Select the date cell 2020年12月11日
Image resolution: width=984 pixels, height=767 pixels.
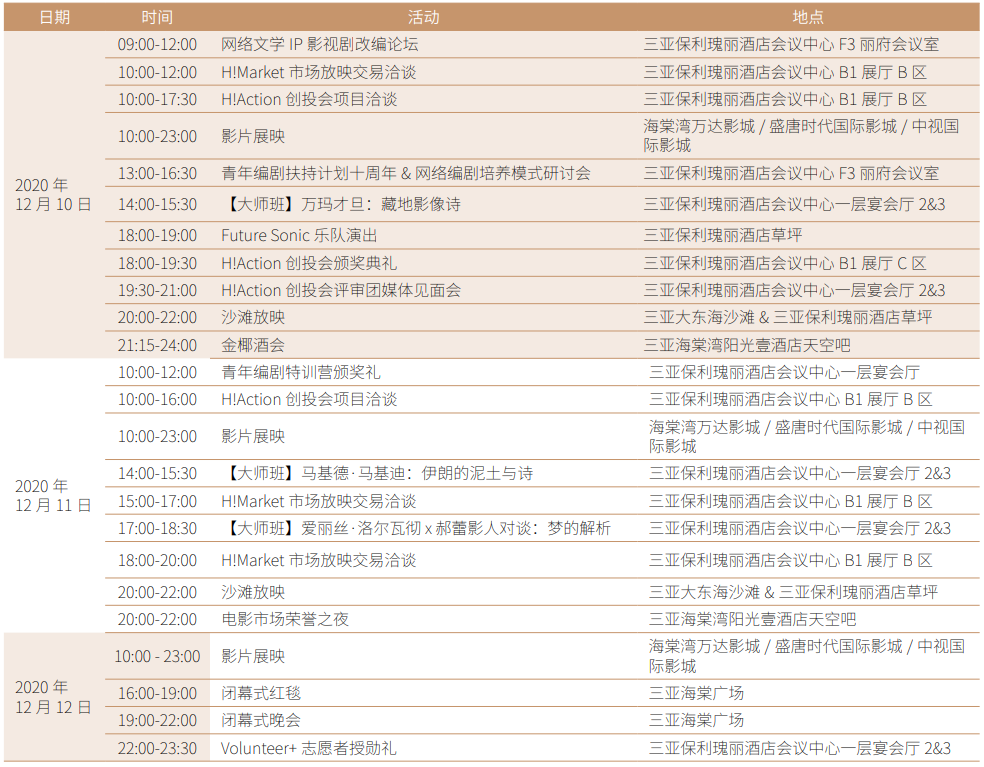(x=53, y=496)
